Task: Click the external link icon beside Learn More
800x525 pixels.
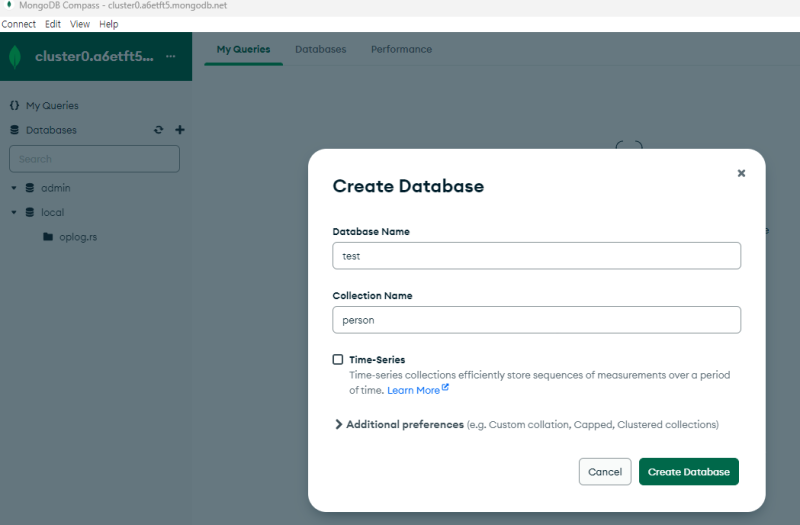Action: click(445, 389)
